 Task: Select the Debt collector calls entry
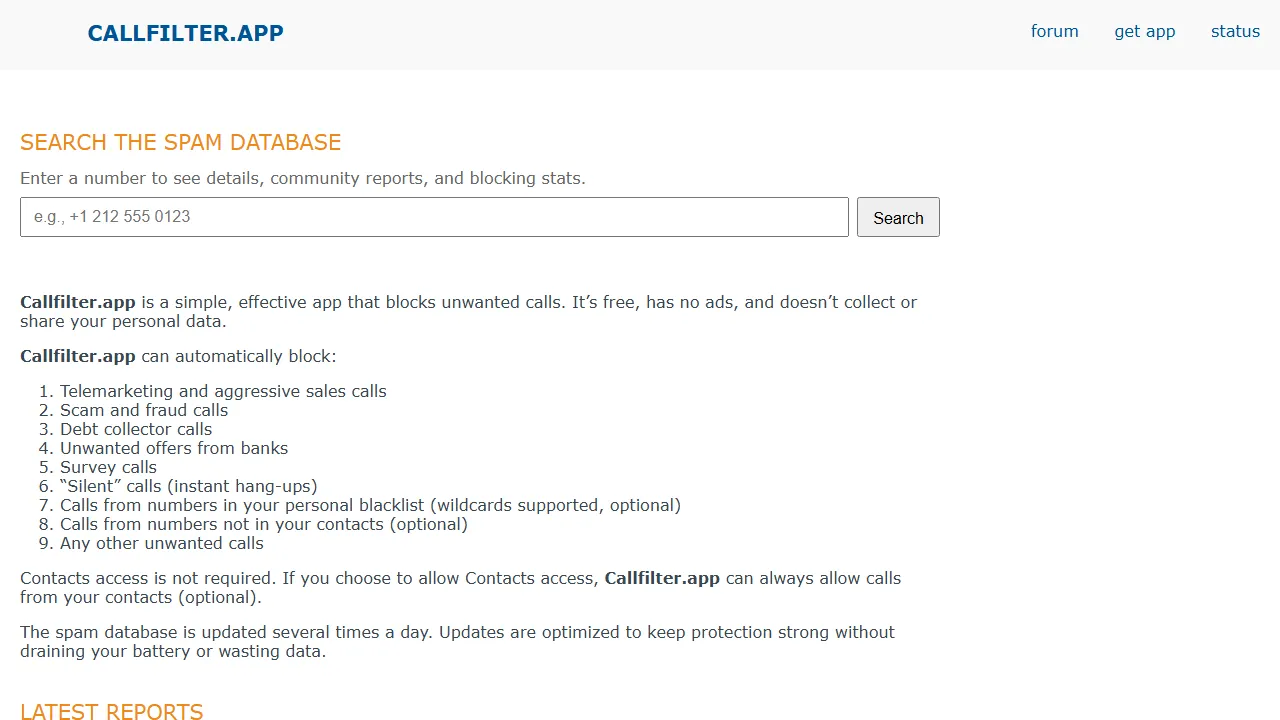pos(136,429)
